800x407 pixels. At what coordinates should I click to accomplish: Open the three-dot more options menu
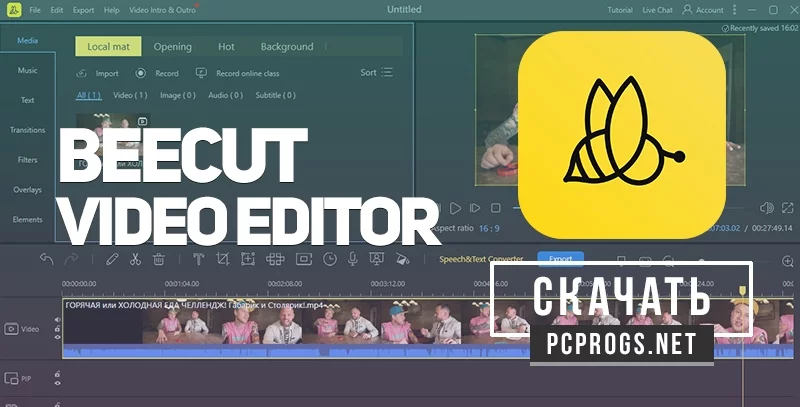734,10
